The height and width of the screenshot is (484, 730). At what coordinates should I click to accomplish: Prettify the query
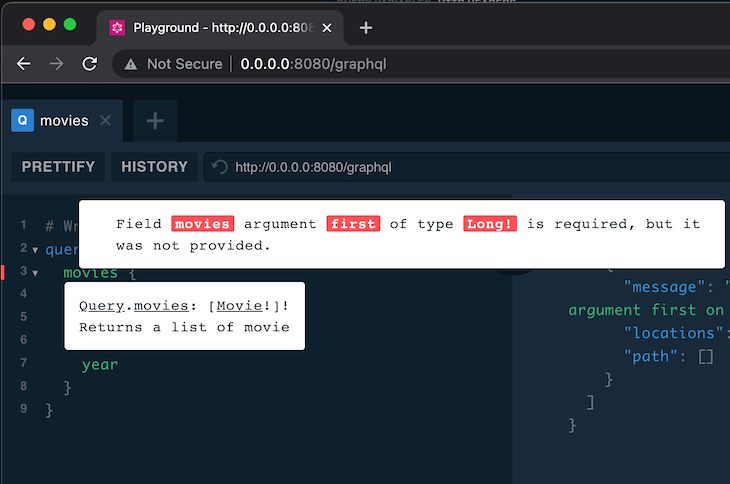click(x=58, y=167)
